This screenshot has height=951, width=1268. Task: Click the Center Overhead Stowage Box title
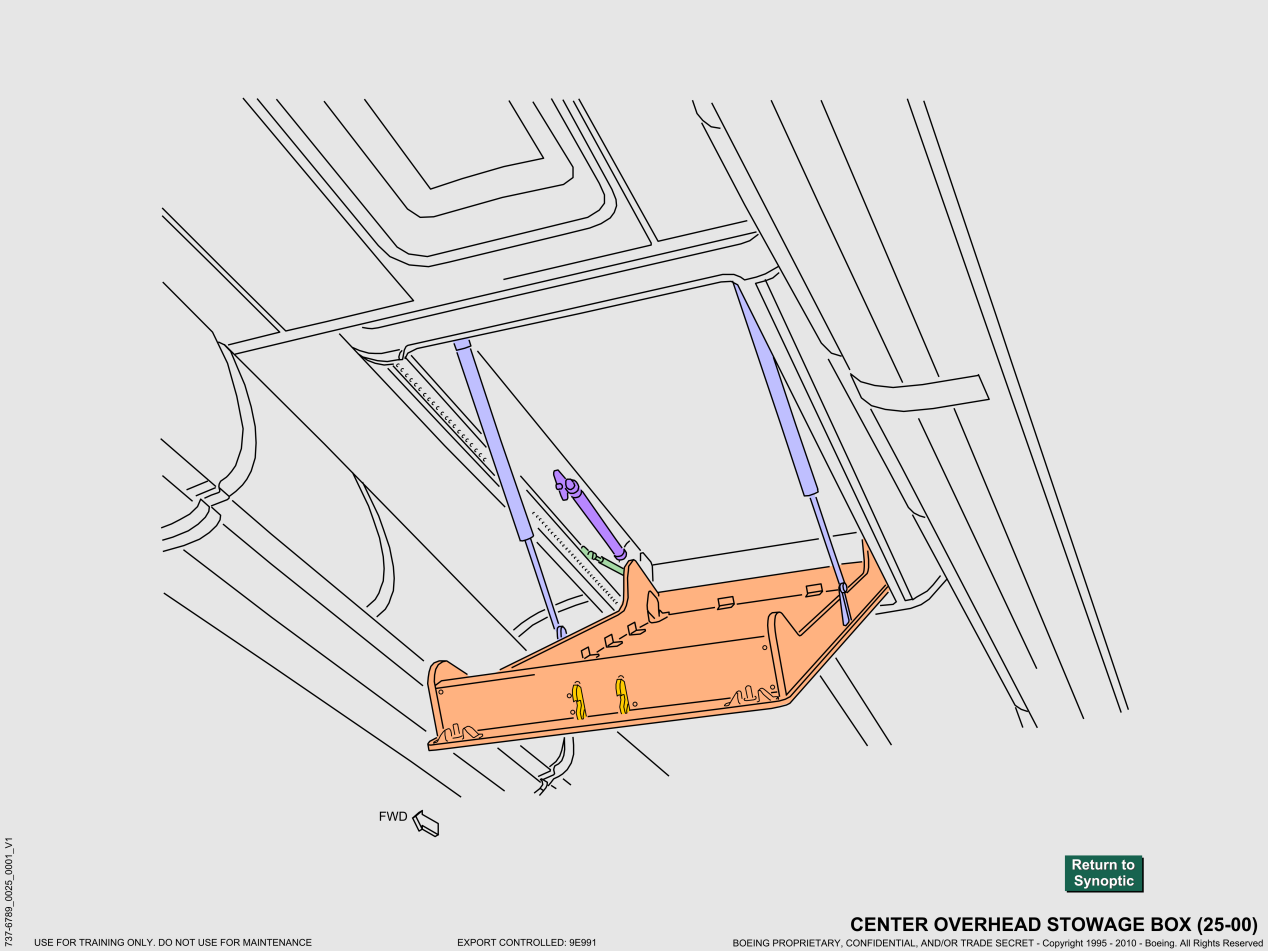coord(1053,924)
